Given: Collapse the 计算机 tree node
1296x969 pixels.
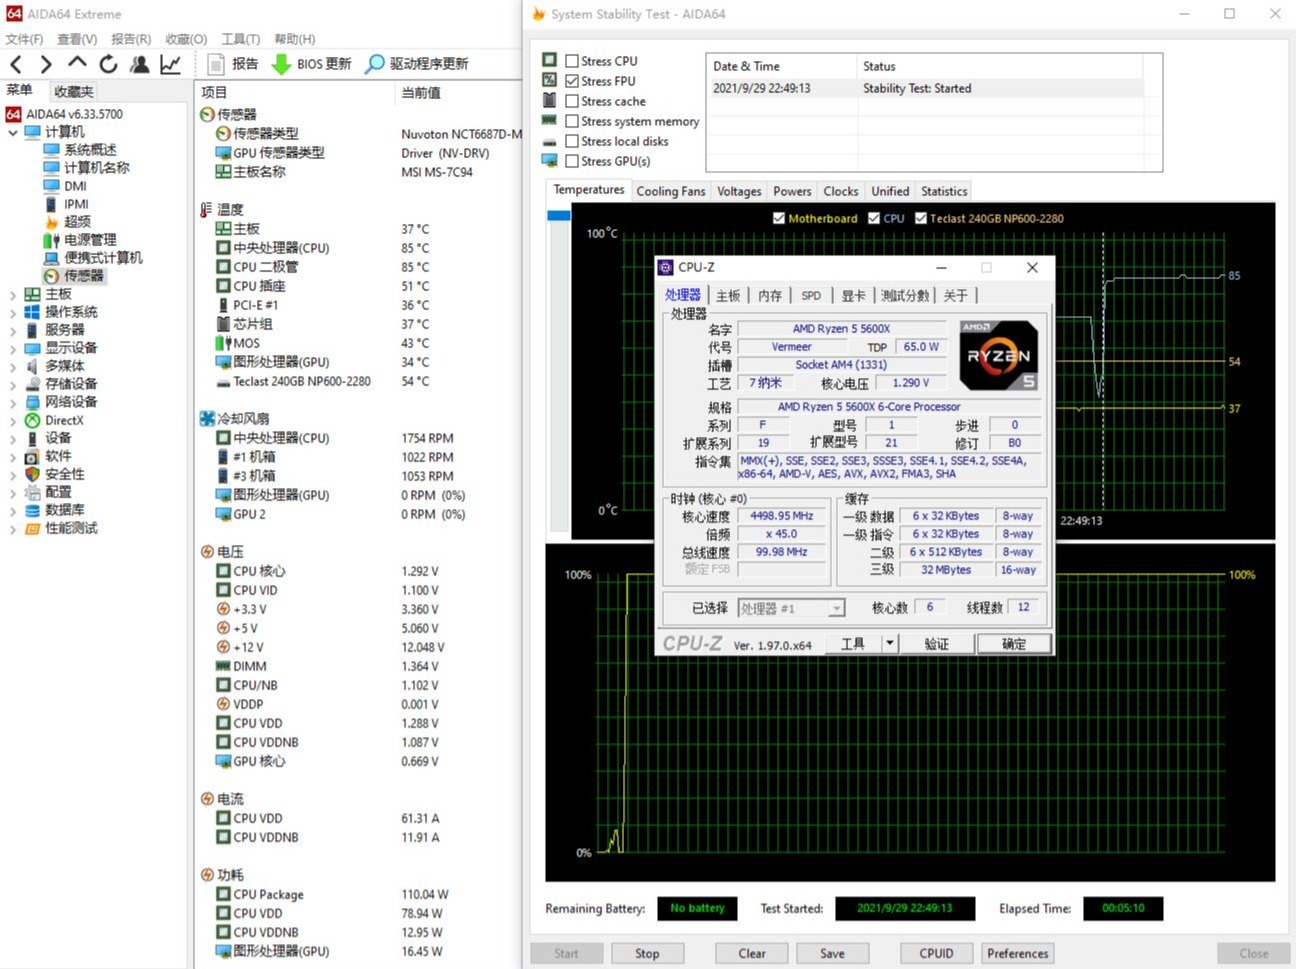Looking at the screenshot, I should (x=12, y=132).
